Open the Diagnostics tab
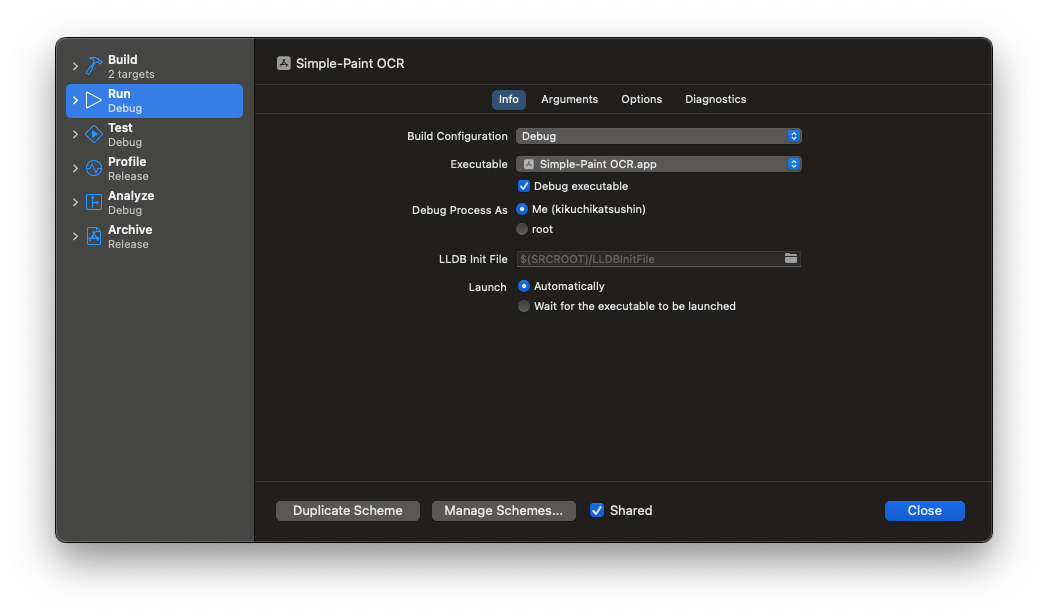This screenshot has height=616, width=1048. [x=715, y=99]
